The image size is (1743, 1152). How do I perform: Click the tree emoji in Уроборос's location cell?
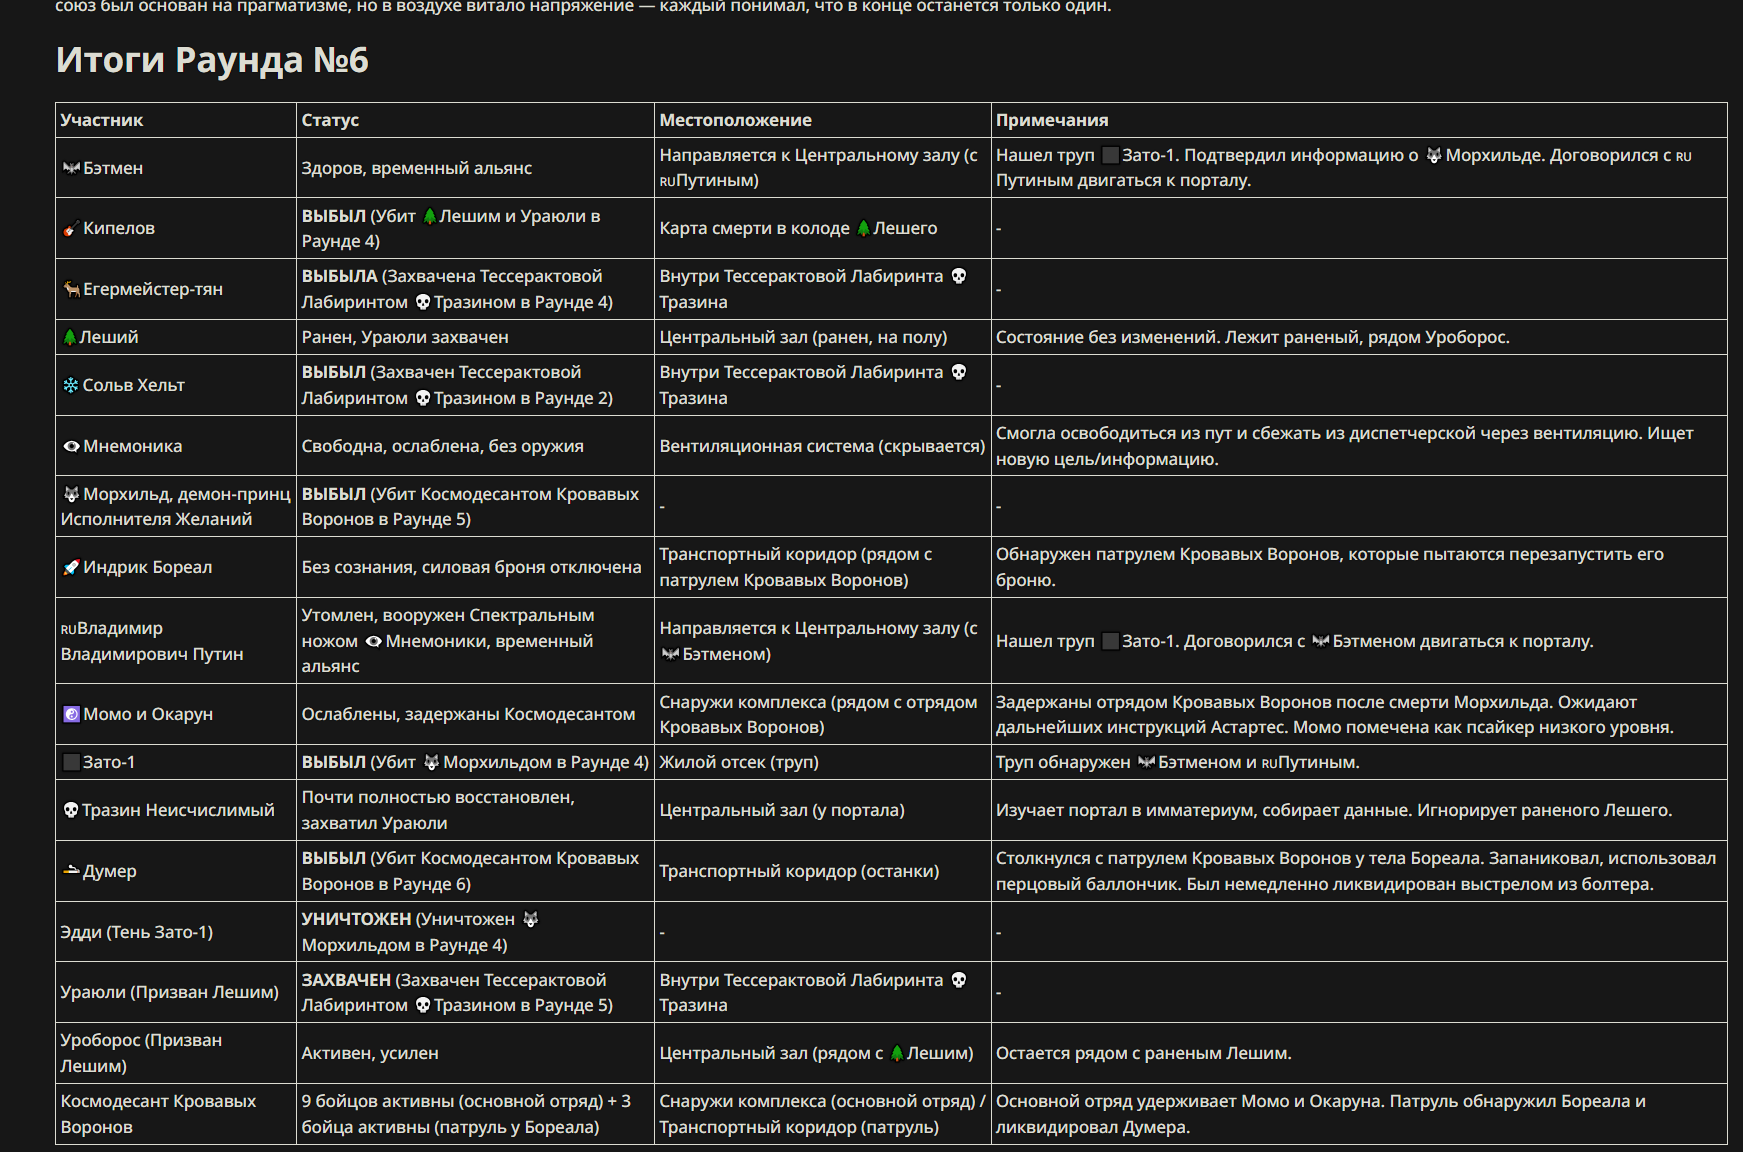pyautogui.click(x=896, y=1053)
